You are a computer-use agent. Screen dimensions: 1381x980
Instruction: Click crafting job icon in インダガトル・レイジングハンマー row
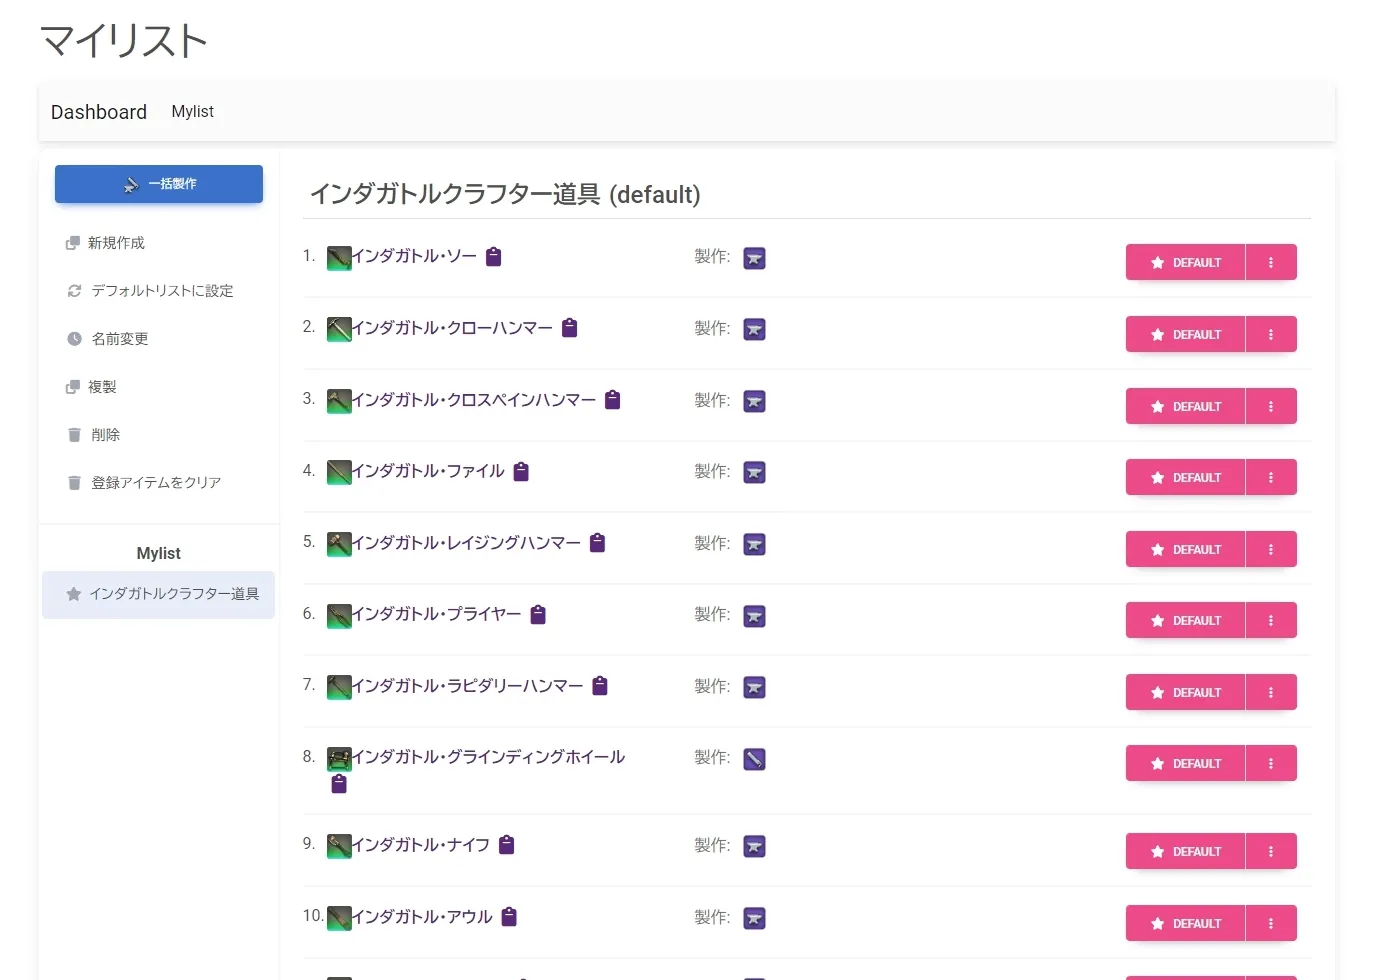click(x=755, y=545)
